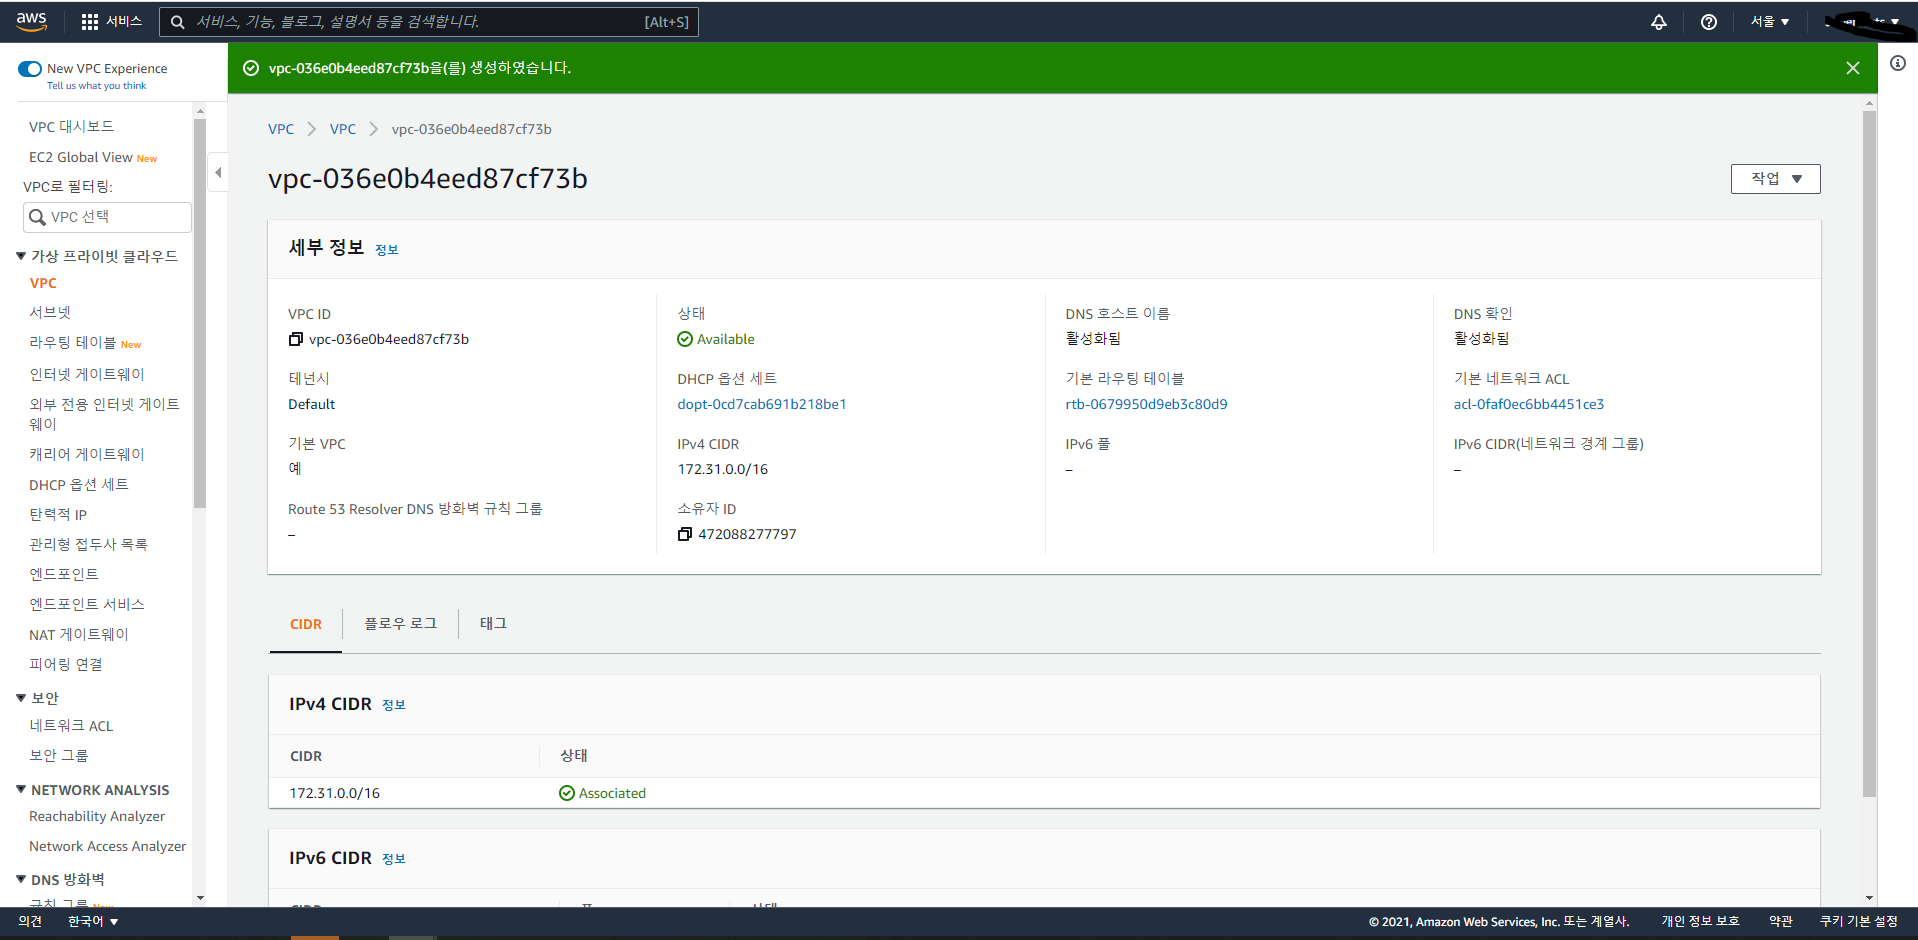The image size is (1918, 940).
Task: Open EC2 Global View in sidebar
Action: [81, 157]
